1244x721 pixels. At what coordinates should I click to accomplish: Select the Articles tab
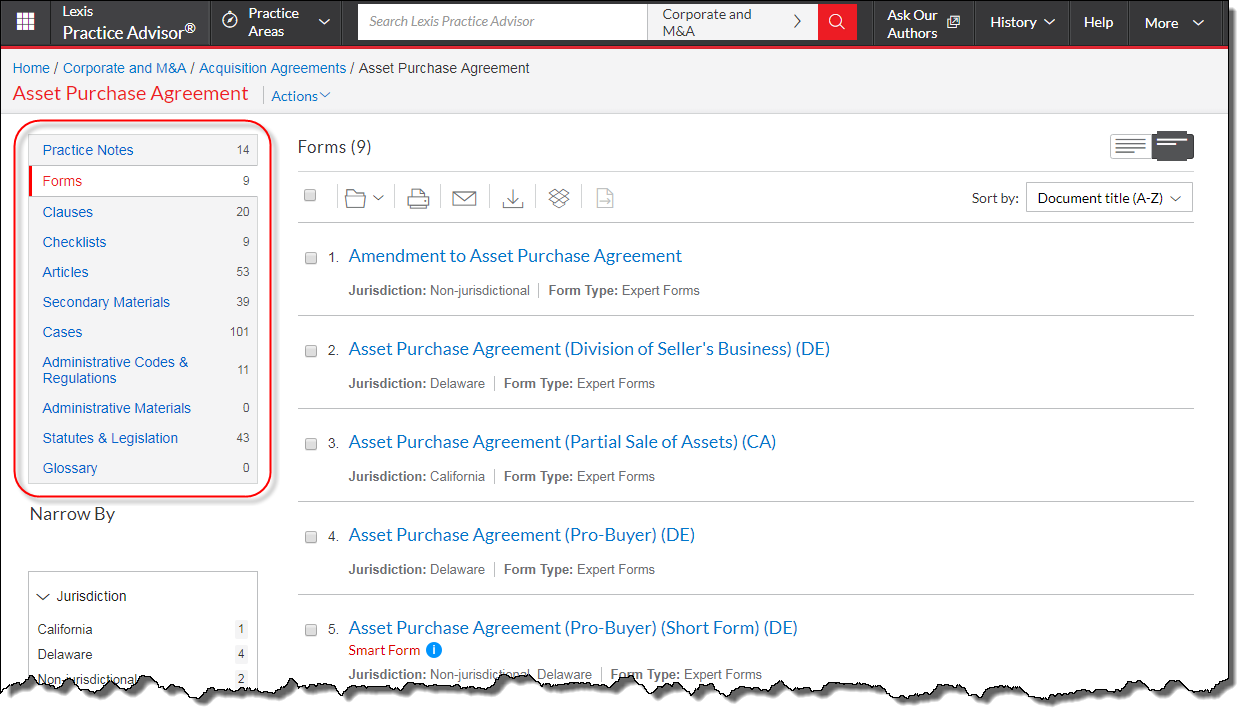143,272
